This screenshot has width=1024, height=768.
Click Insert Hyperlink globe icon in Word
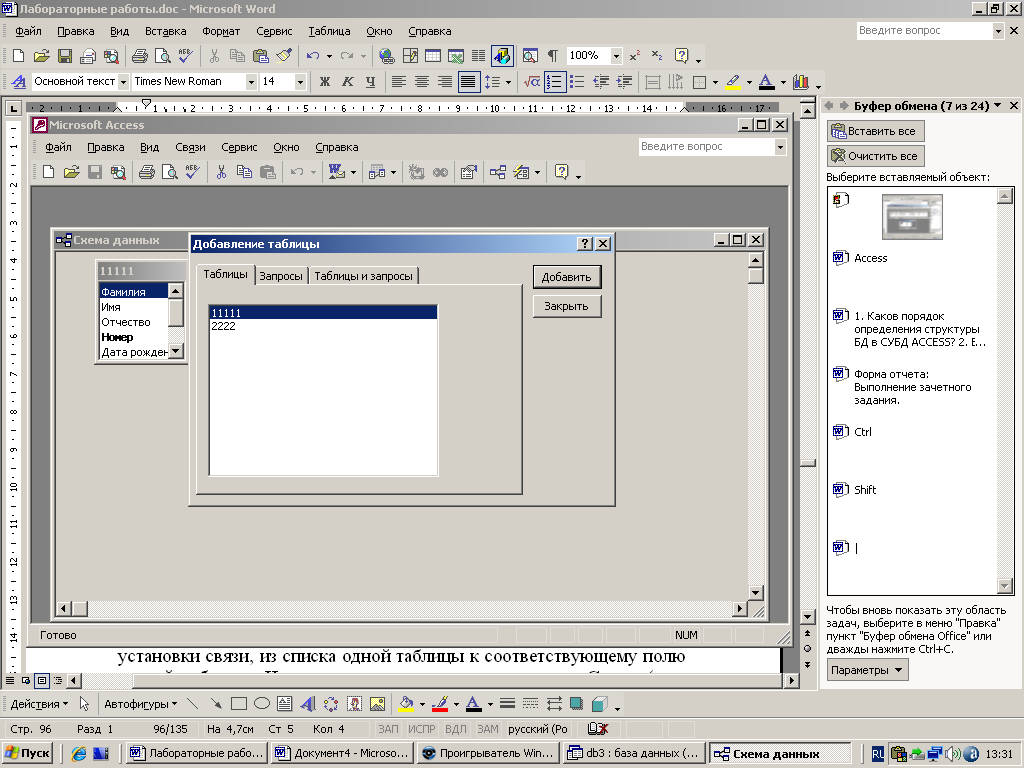point(387,56)
